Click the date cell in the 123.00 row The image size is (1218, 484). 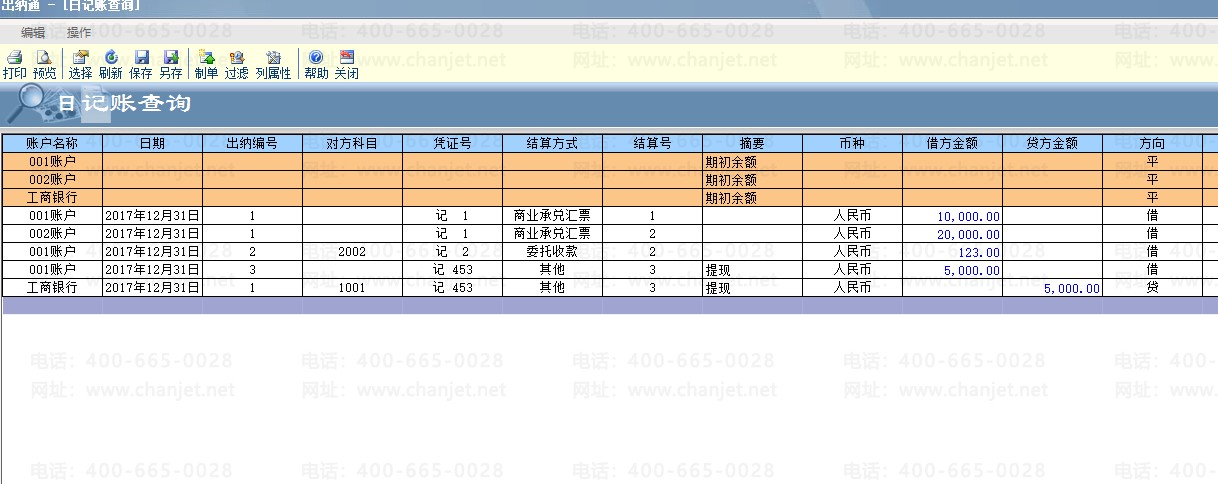tap(152, 252)
